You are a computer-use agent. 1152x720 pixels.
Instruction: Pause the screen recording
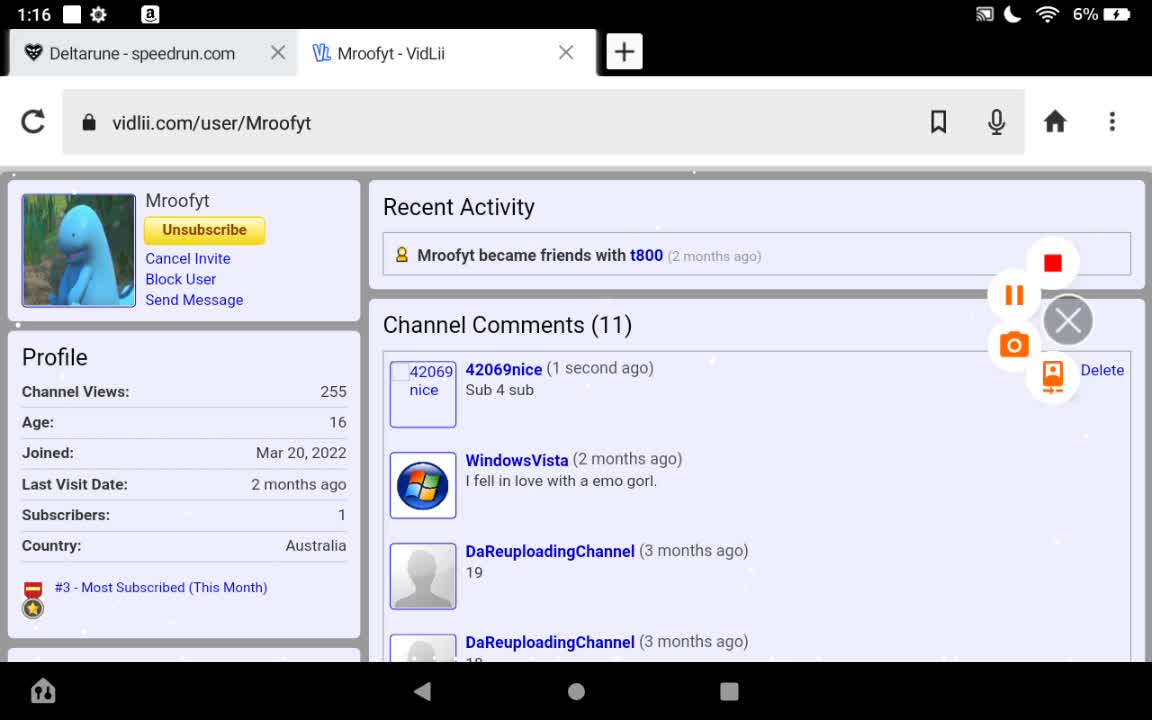(x=1014, y=295)
